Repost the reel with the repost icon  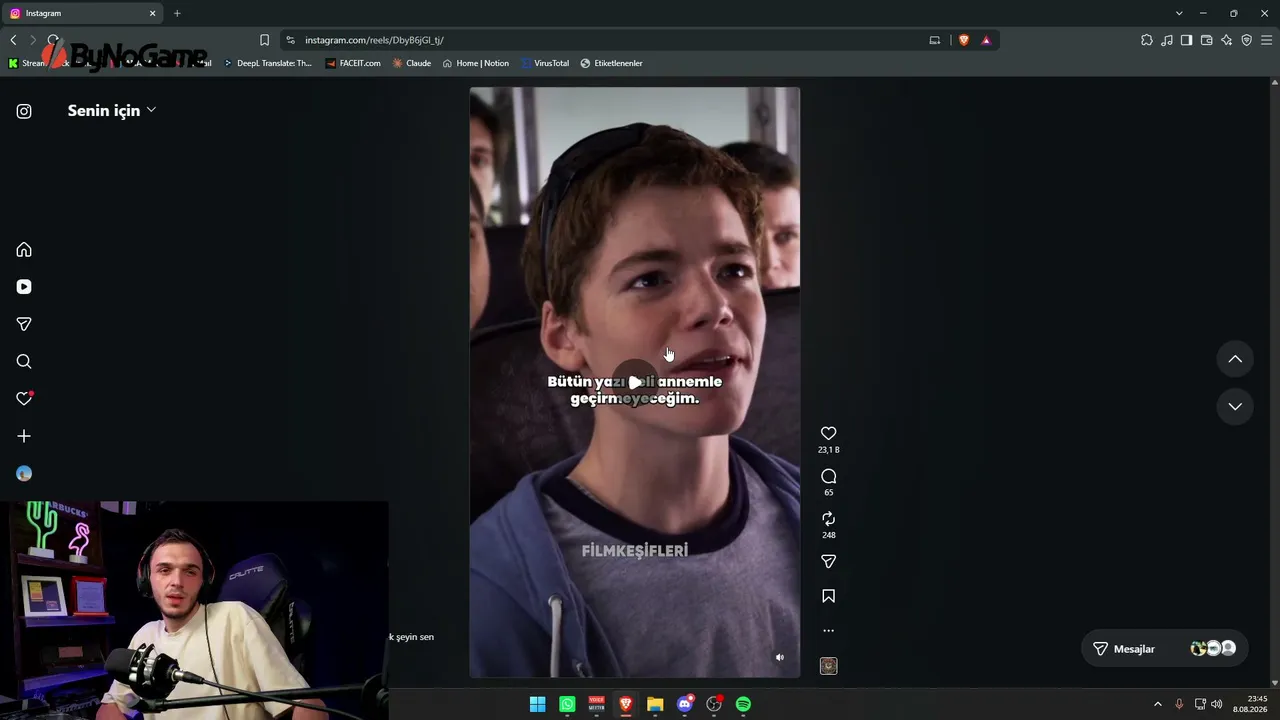pyautogui.click(x=828, y=519)
